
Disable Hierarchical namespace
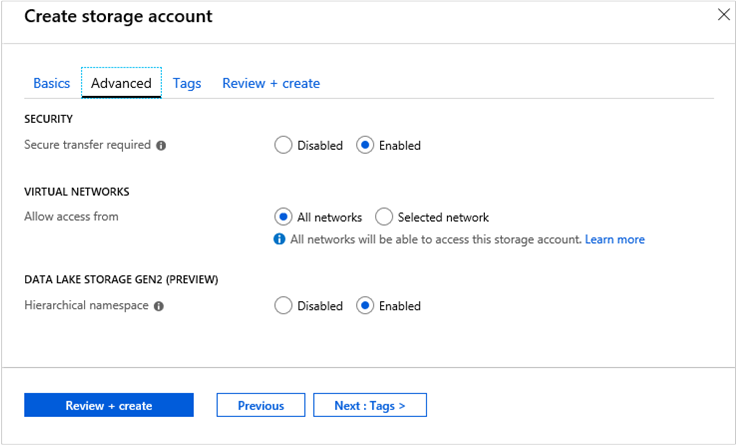click(x=284, y=306)
